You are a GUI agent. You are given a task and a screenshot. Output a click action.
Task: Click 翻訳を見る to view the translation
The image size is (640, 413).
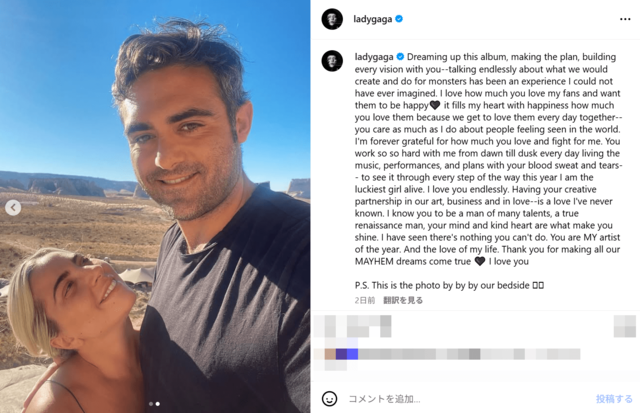coord(403,300)
